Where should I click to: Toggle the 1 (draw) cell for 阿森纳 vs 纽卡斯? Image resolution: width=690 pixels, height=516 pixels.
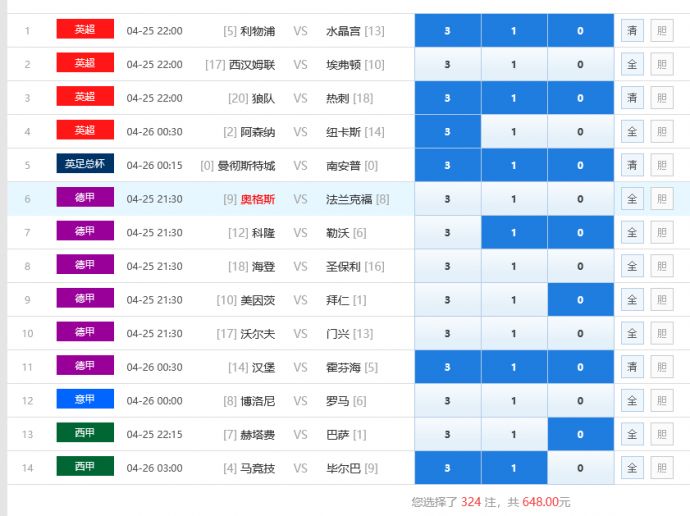tap(514, 132)
